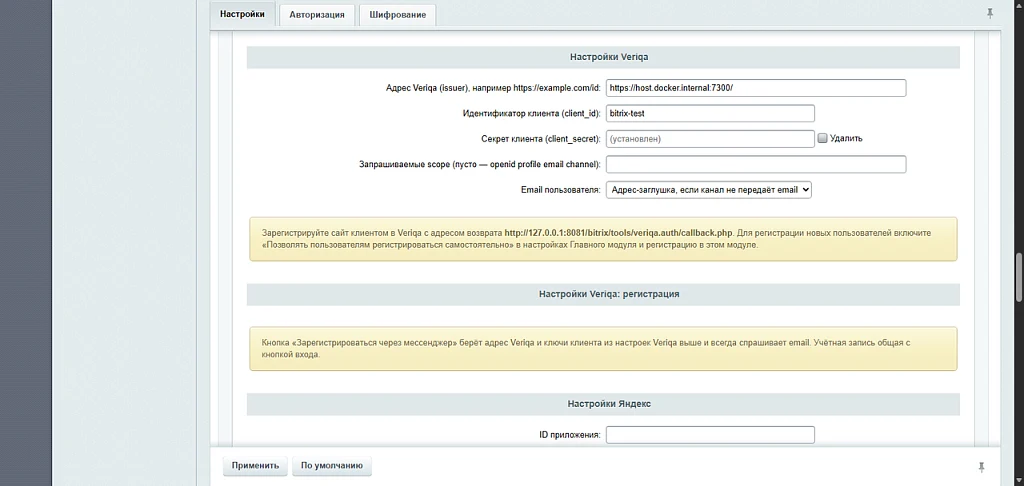Switch to the Настройки tab
Viewport: 1024px width, 486px height.
coord(242,14)
